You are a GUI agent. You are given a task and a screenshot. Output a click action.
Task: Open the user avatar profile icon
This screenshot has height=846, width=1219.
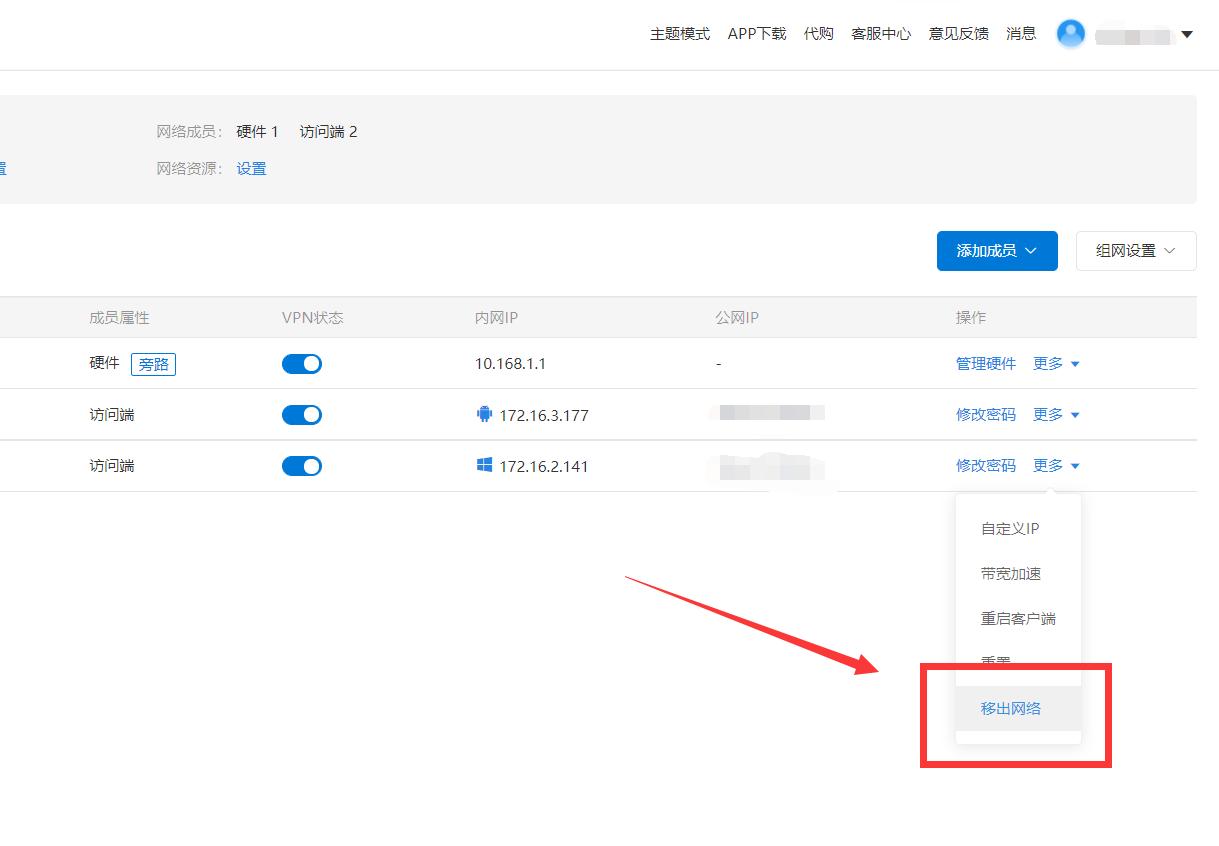pyautogui.click(x=1070, y=33)
